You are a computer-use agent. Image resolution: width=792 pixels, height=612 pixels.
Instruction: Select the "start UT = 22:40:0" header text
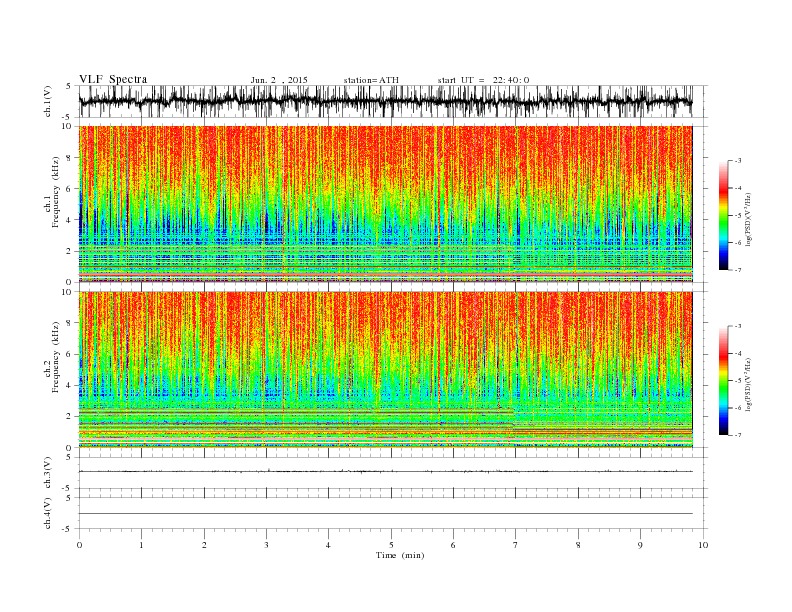pyautogui.click(x=483, y=80)
